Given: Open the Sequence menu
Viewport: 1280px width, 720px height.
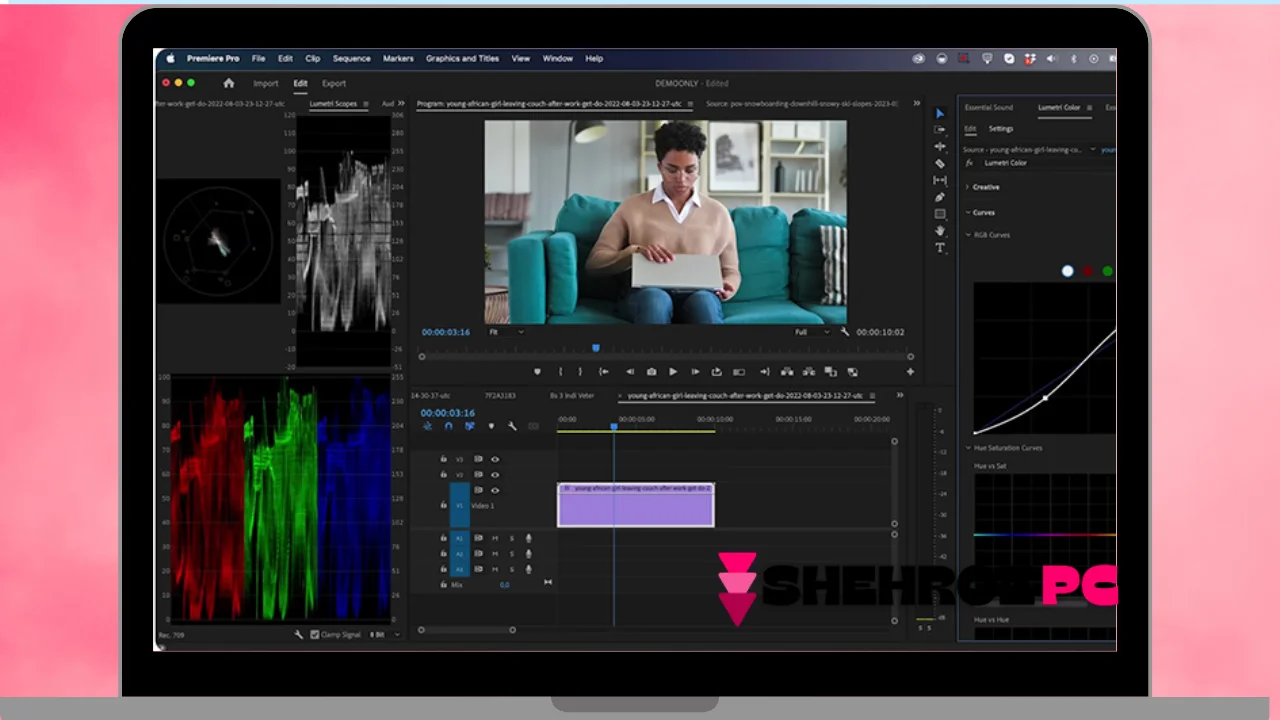Looking at the screenshot, I should click(x=351, y=58).
